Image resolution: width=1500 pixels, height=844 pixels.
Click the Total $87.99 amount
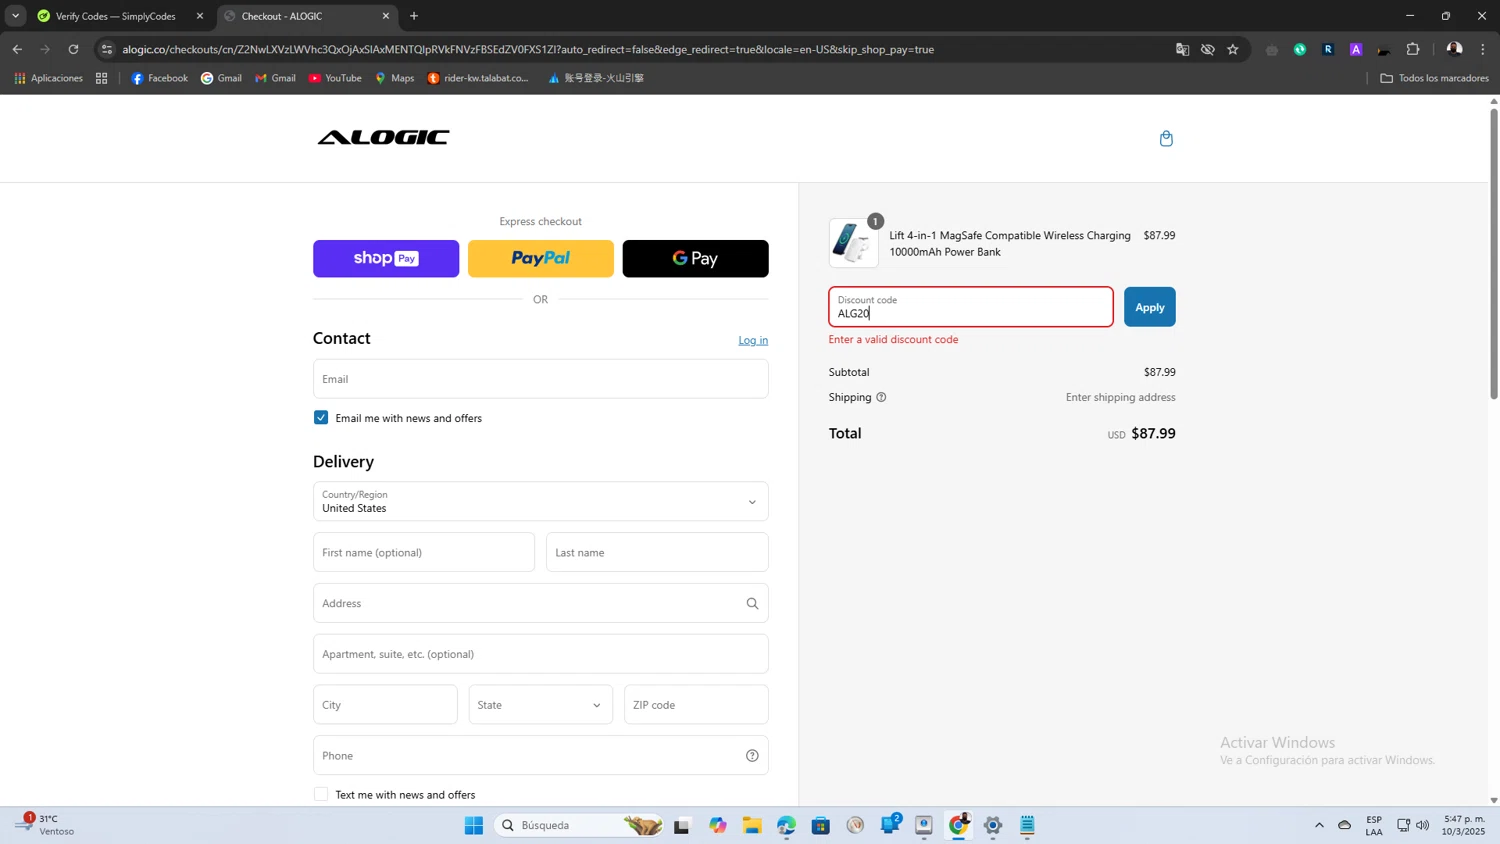[x=1153, y=433]
